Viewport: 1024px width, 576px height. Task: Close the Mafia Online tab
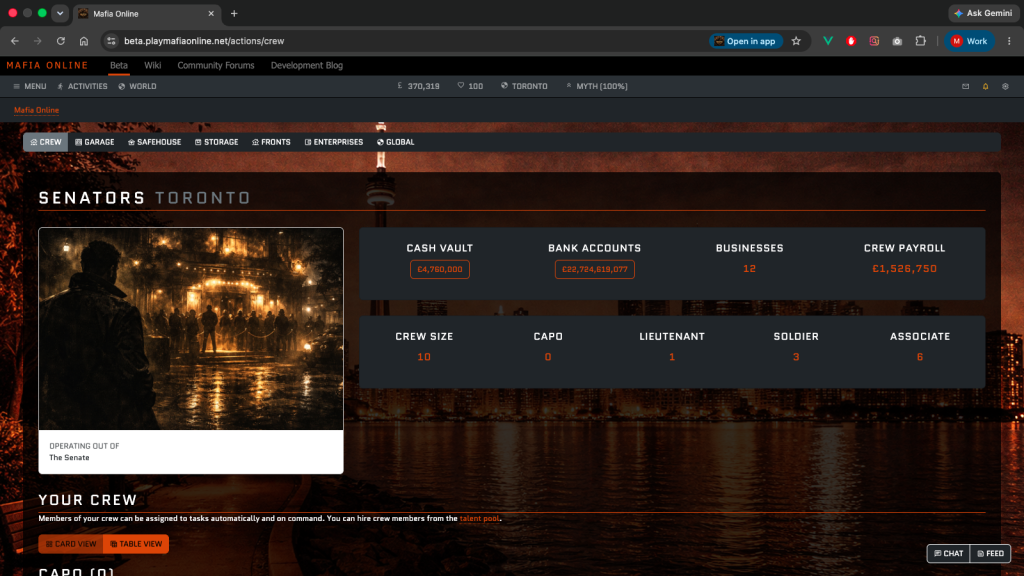pos(211,13)
